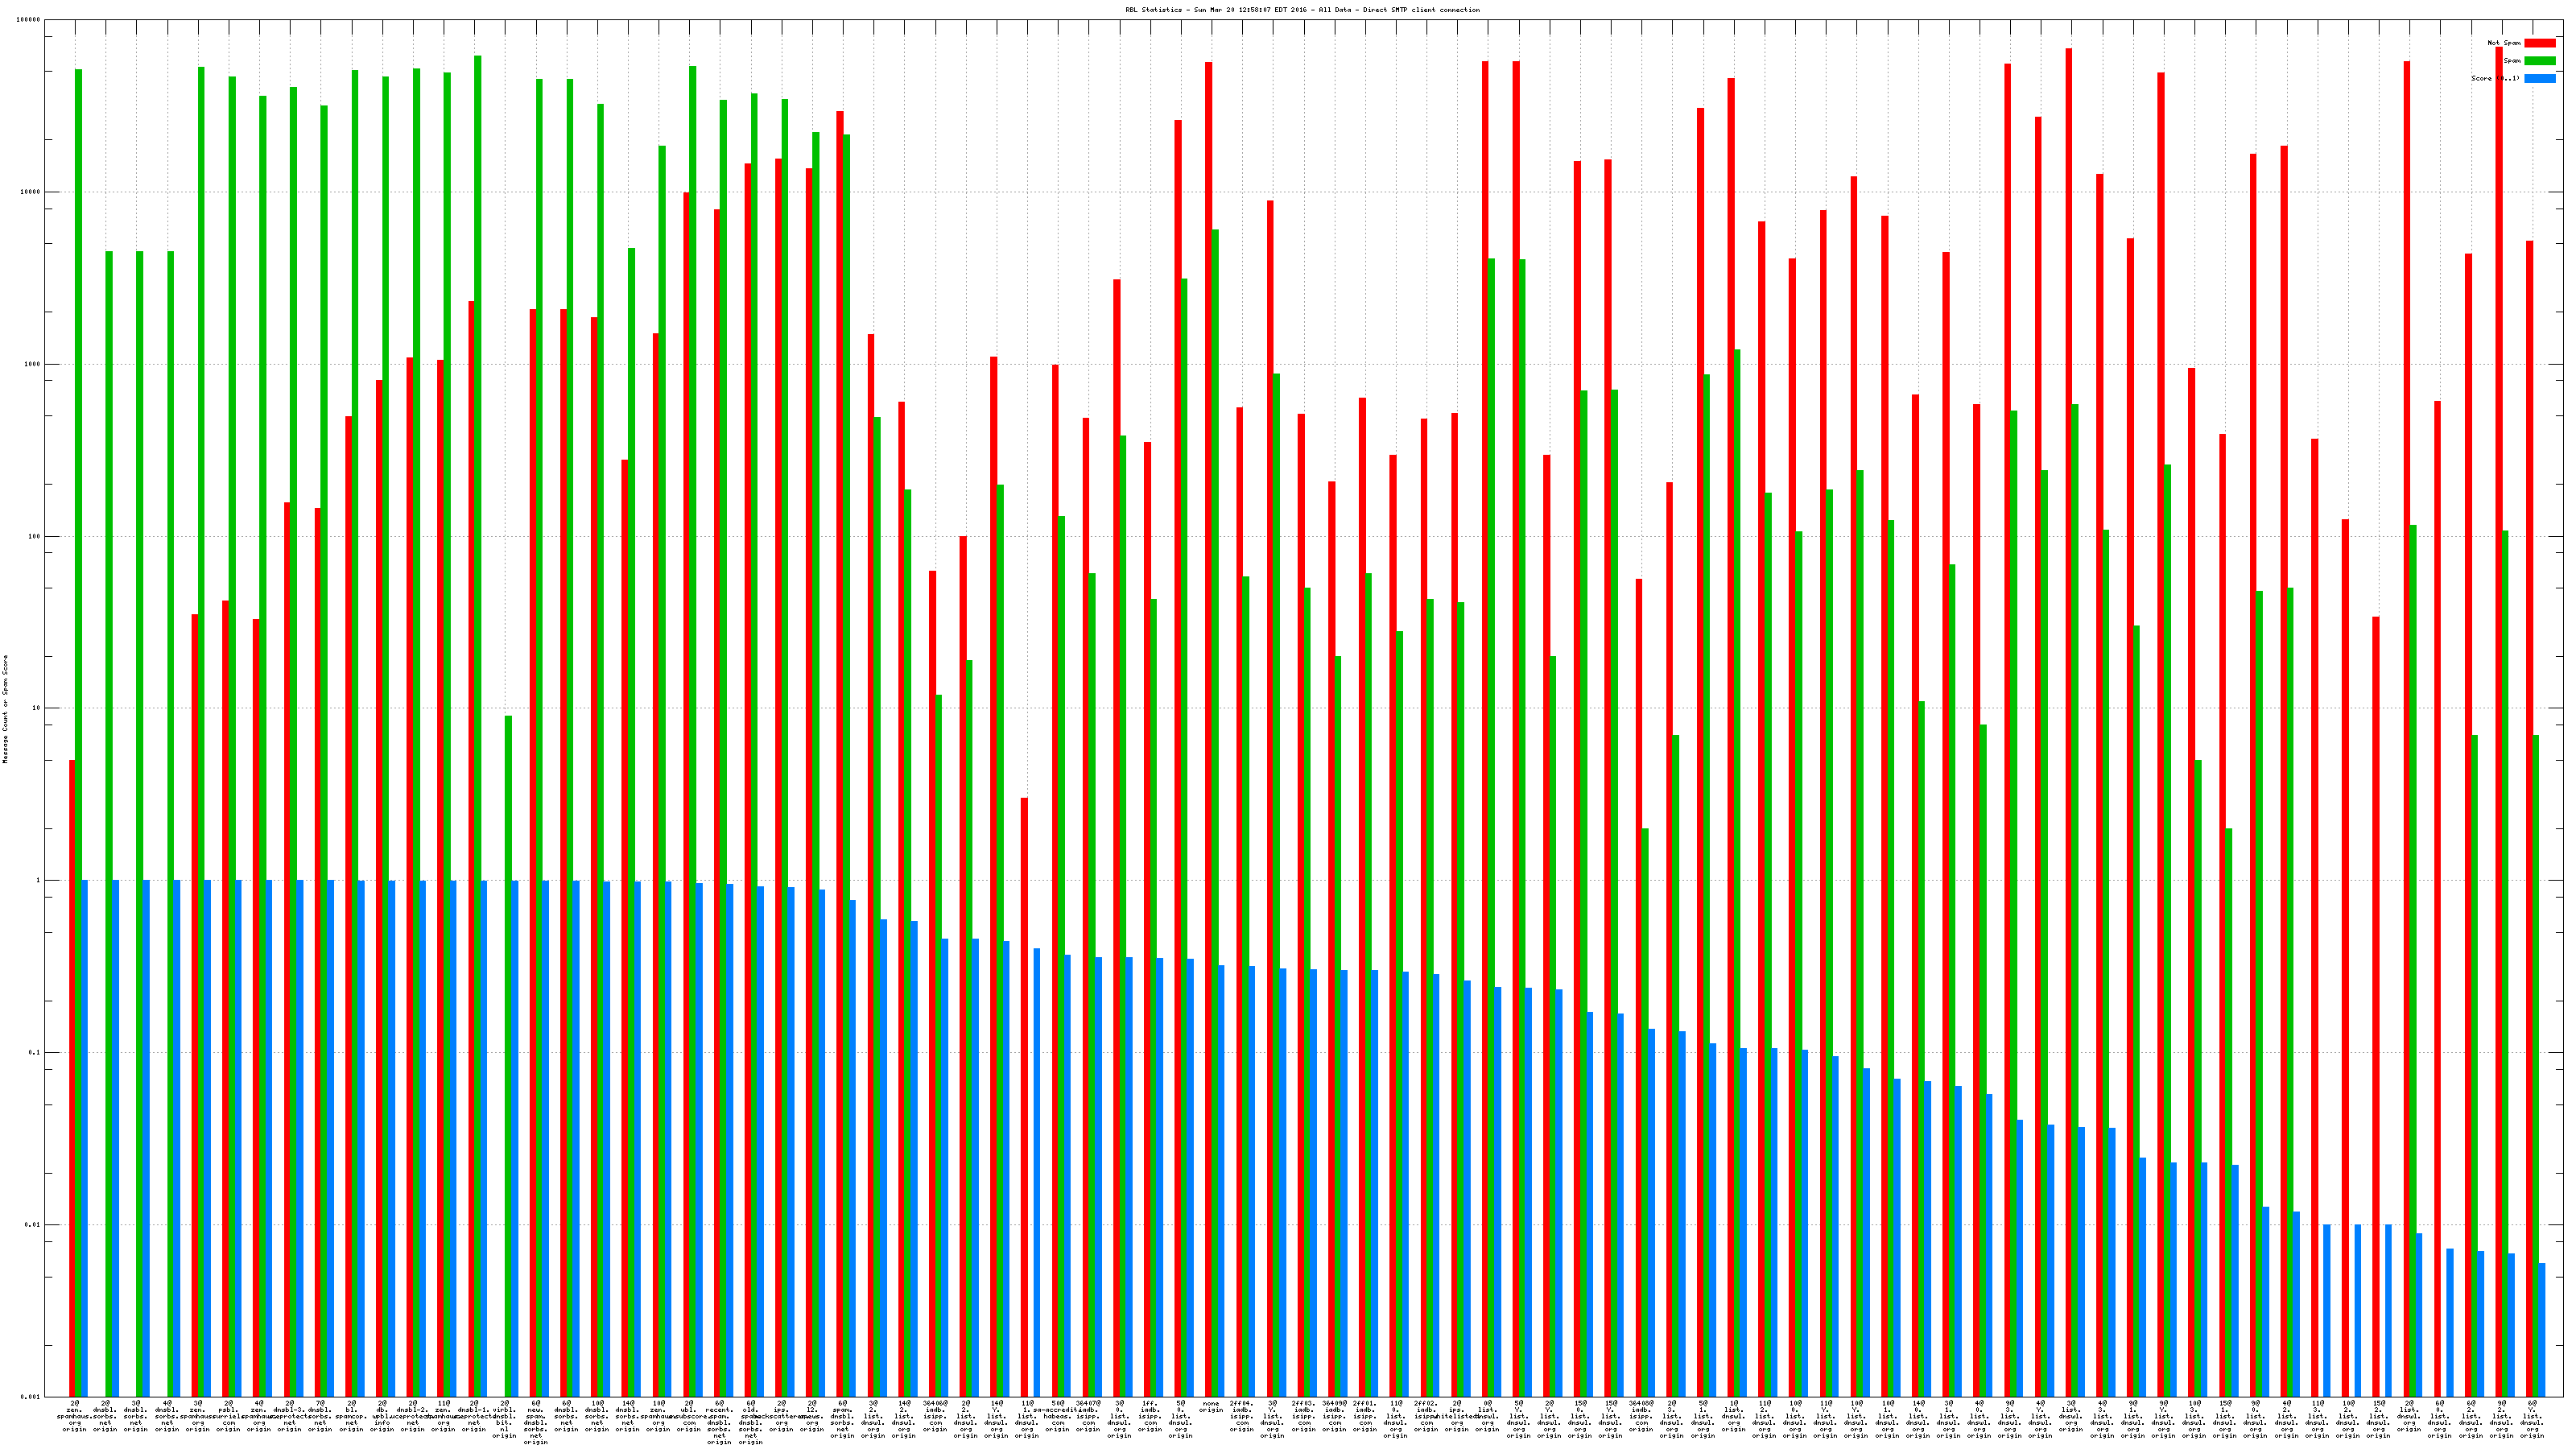Click the red Not Spam legend swatch
The height and width of the screenshot is (1449, 2576).
click(2539, 43)
